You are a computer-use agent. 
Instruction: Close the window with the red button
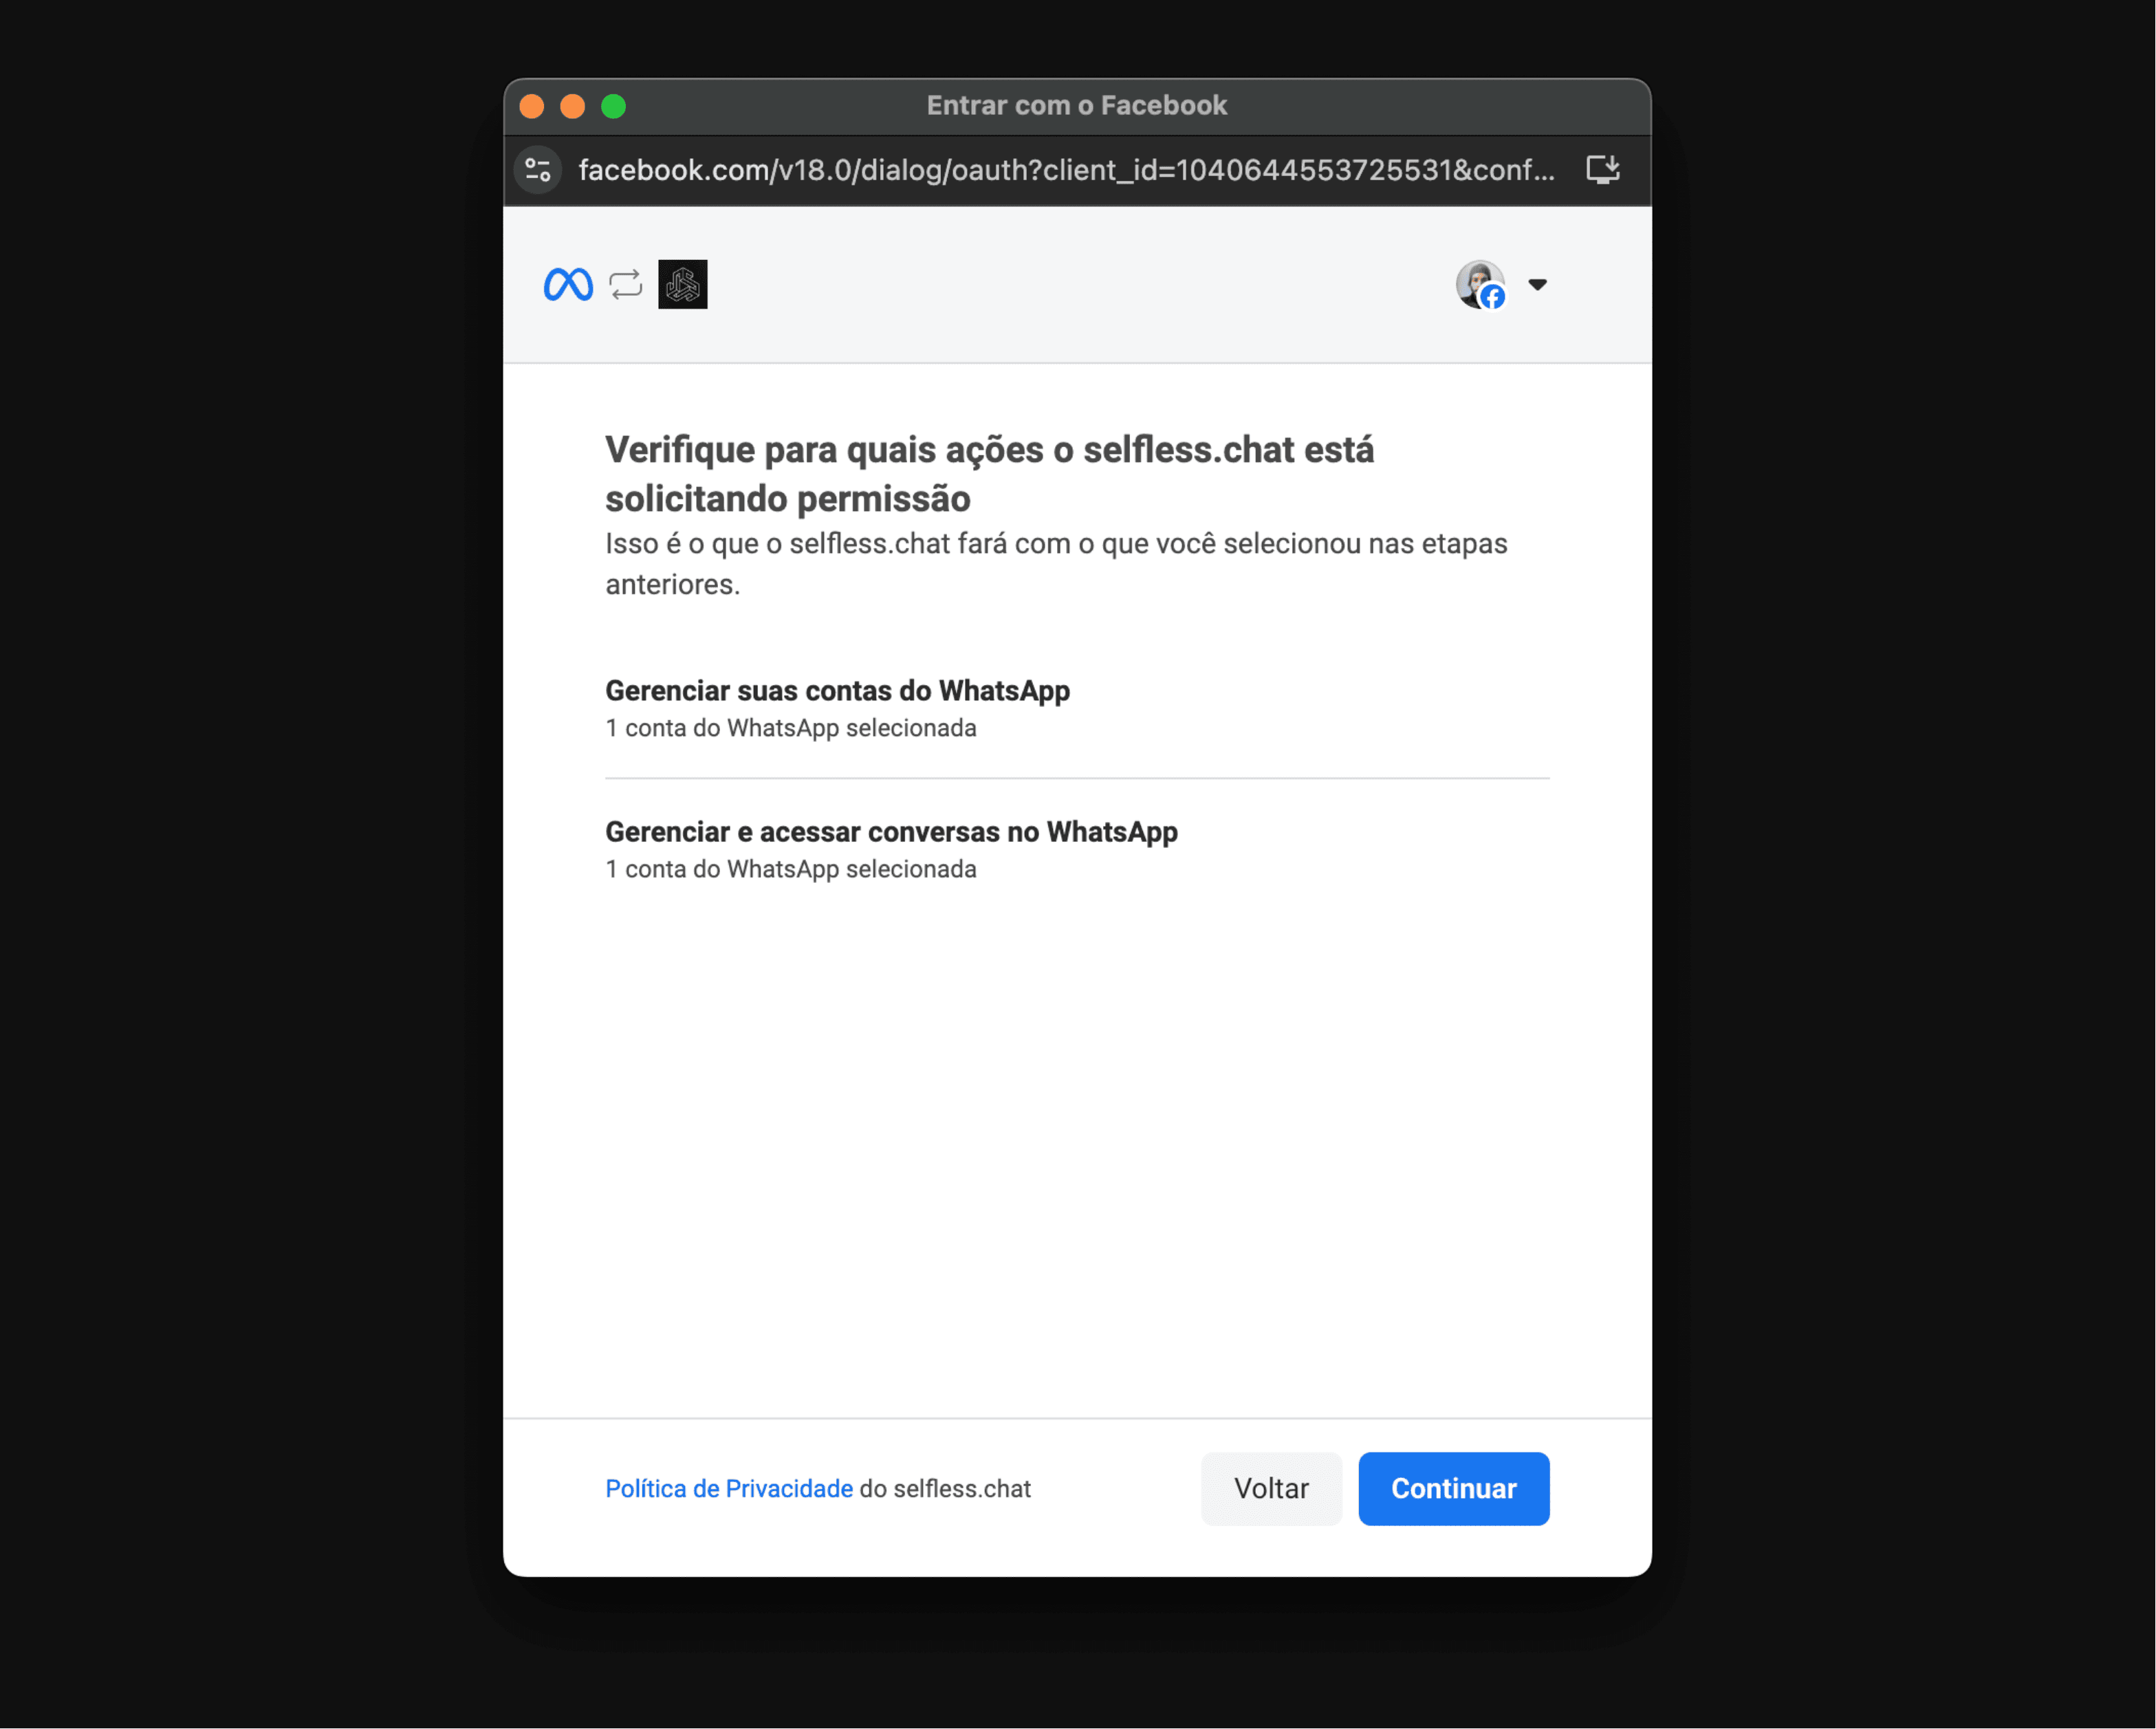[x=532, y=106]
